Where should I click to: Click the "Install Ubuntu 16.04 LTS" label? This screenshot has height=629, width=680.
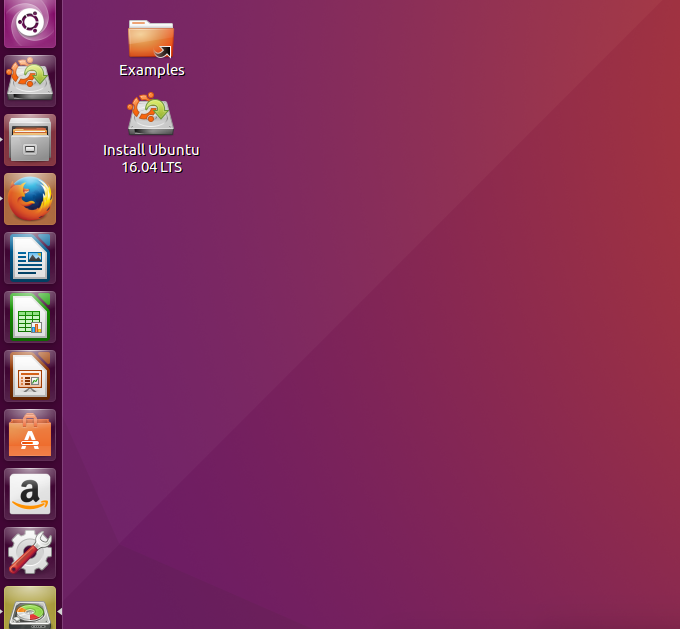[151, 158]
